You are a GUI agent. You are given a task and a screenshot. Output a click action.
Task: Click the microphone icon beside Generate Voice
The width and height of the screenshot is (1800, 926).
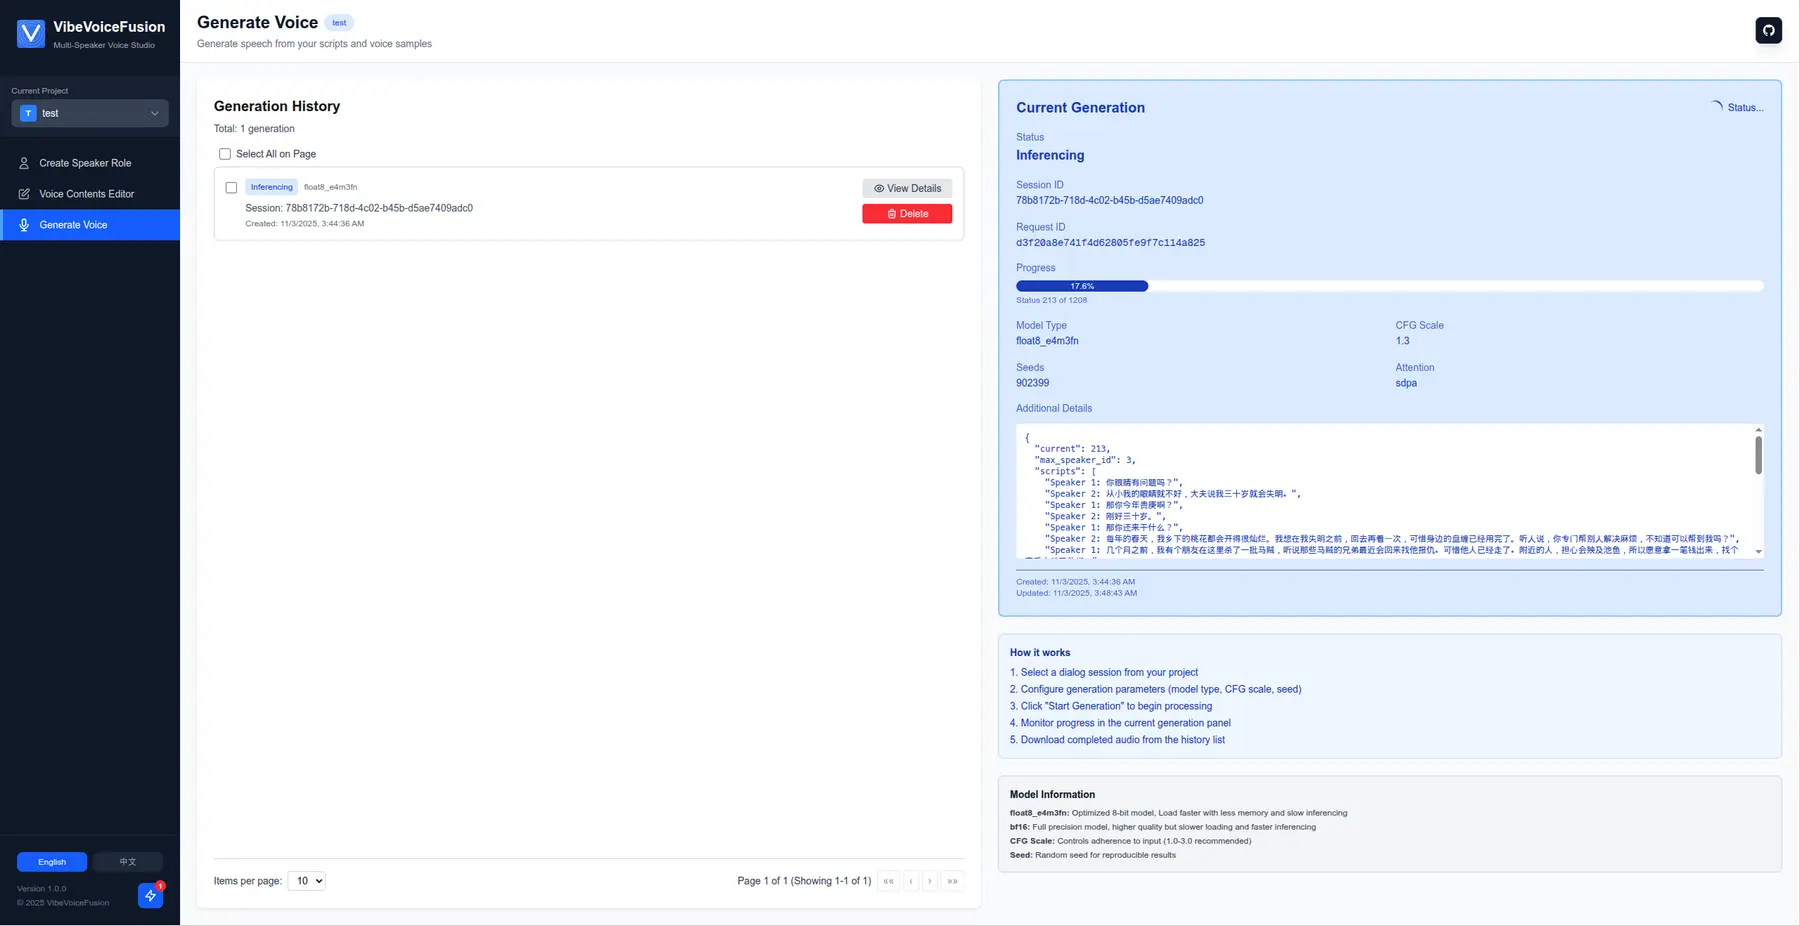point(24,225)
